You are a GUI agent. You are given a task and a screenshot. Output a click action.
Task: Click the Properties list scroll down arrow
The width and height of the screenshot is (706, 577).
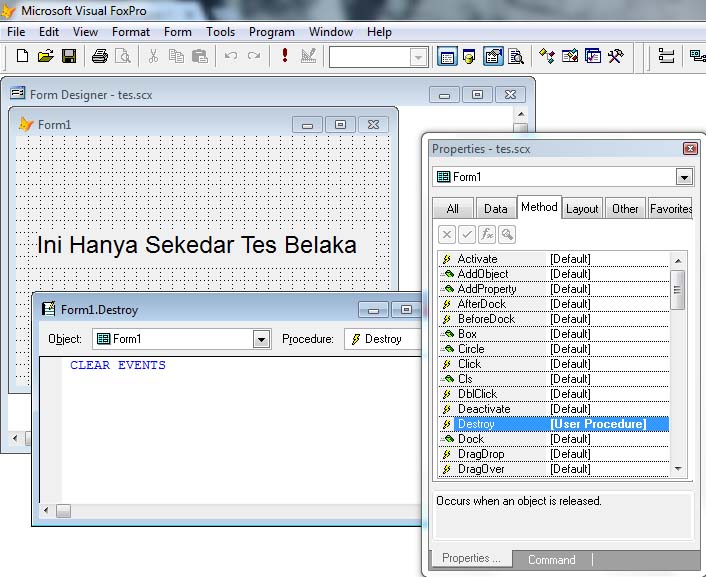(678, 469)
